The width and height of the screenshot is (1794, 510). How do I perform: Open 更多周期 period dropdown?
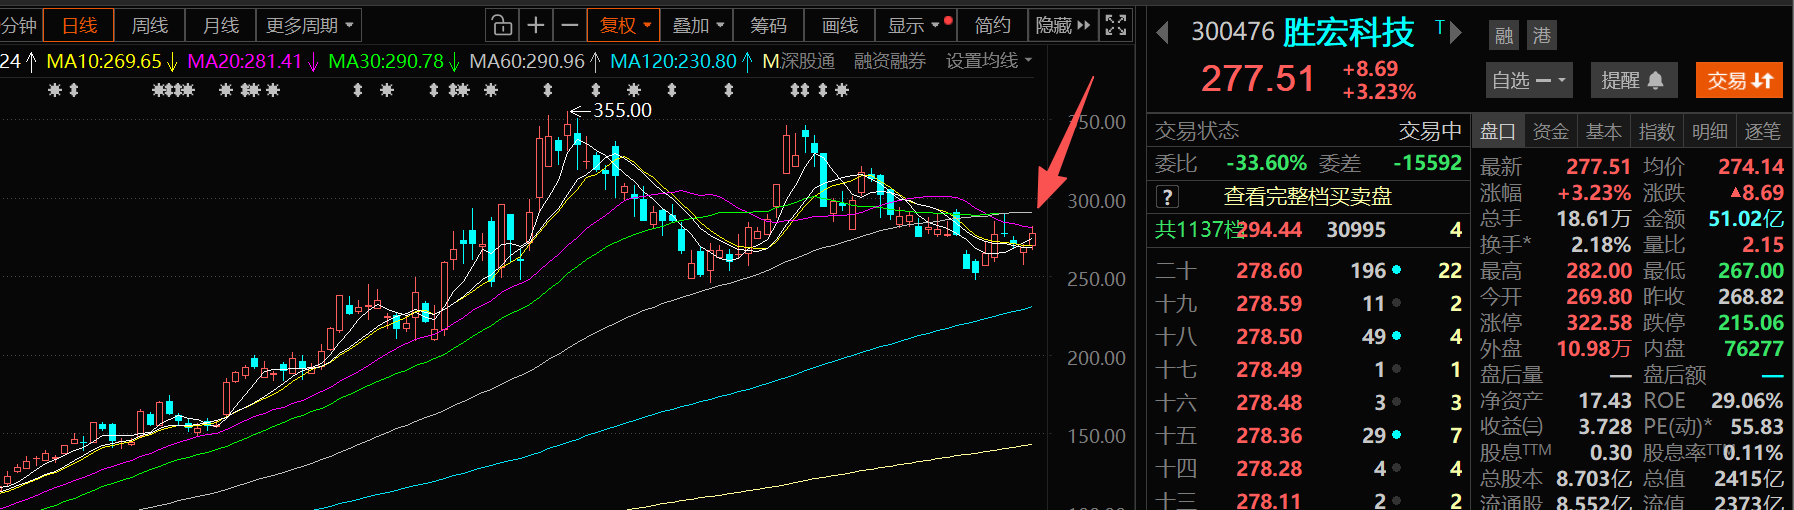(309, 25)
